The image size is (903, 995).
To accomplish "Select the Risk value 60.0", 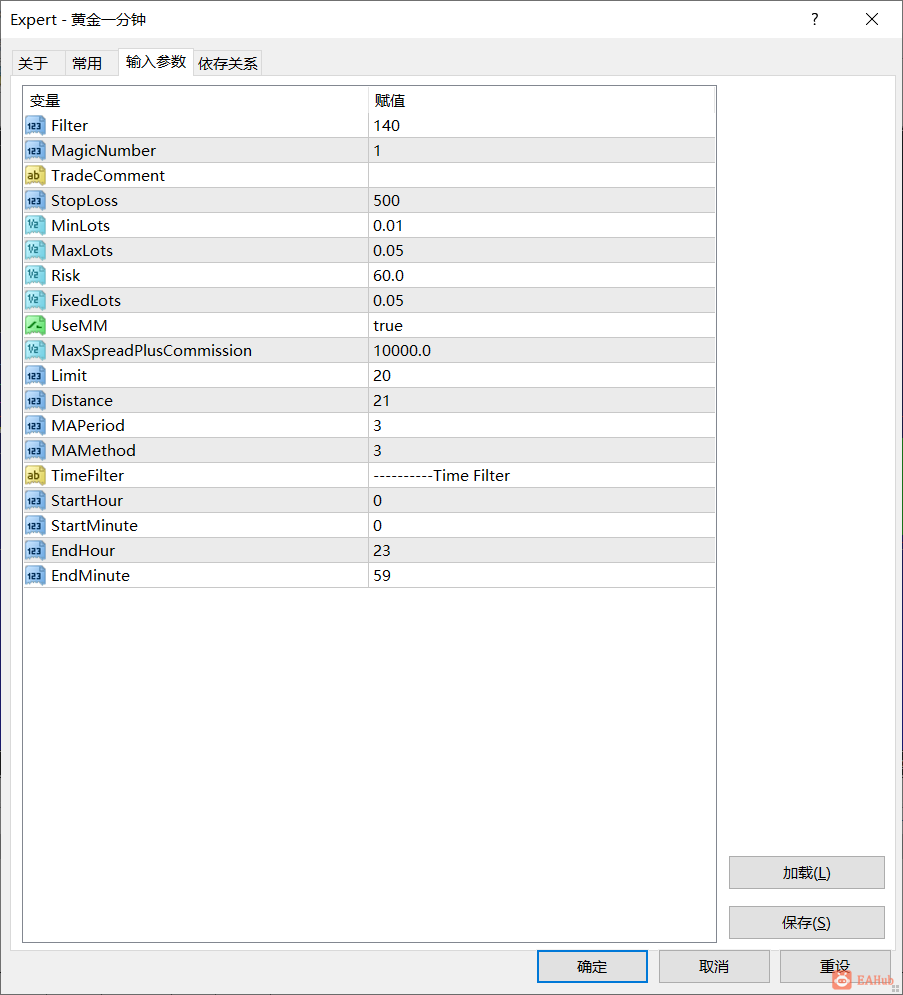I will coord(388,275).
